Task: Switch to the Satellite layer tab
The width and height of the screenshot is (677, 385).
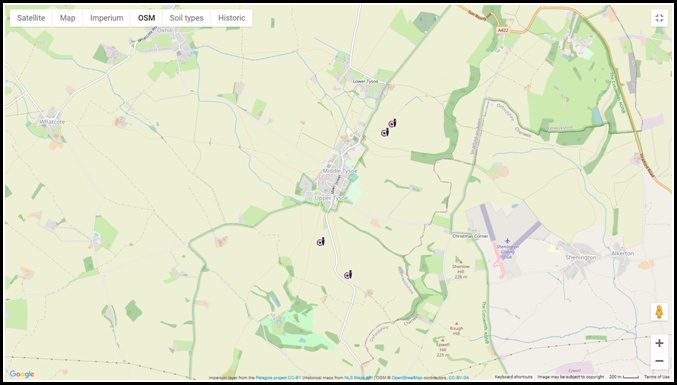Action: pos(31,18)
